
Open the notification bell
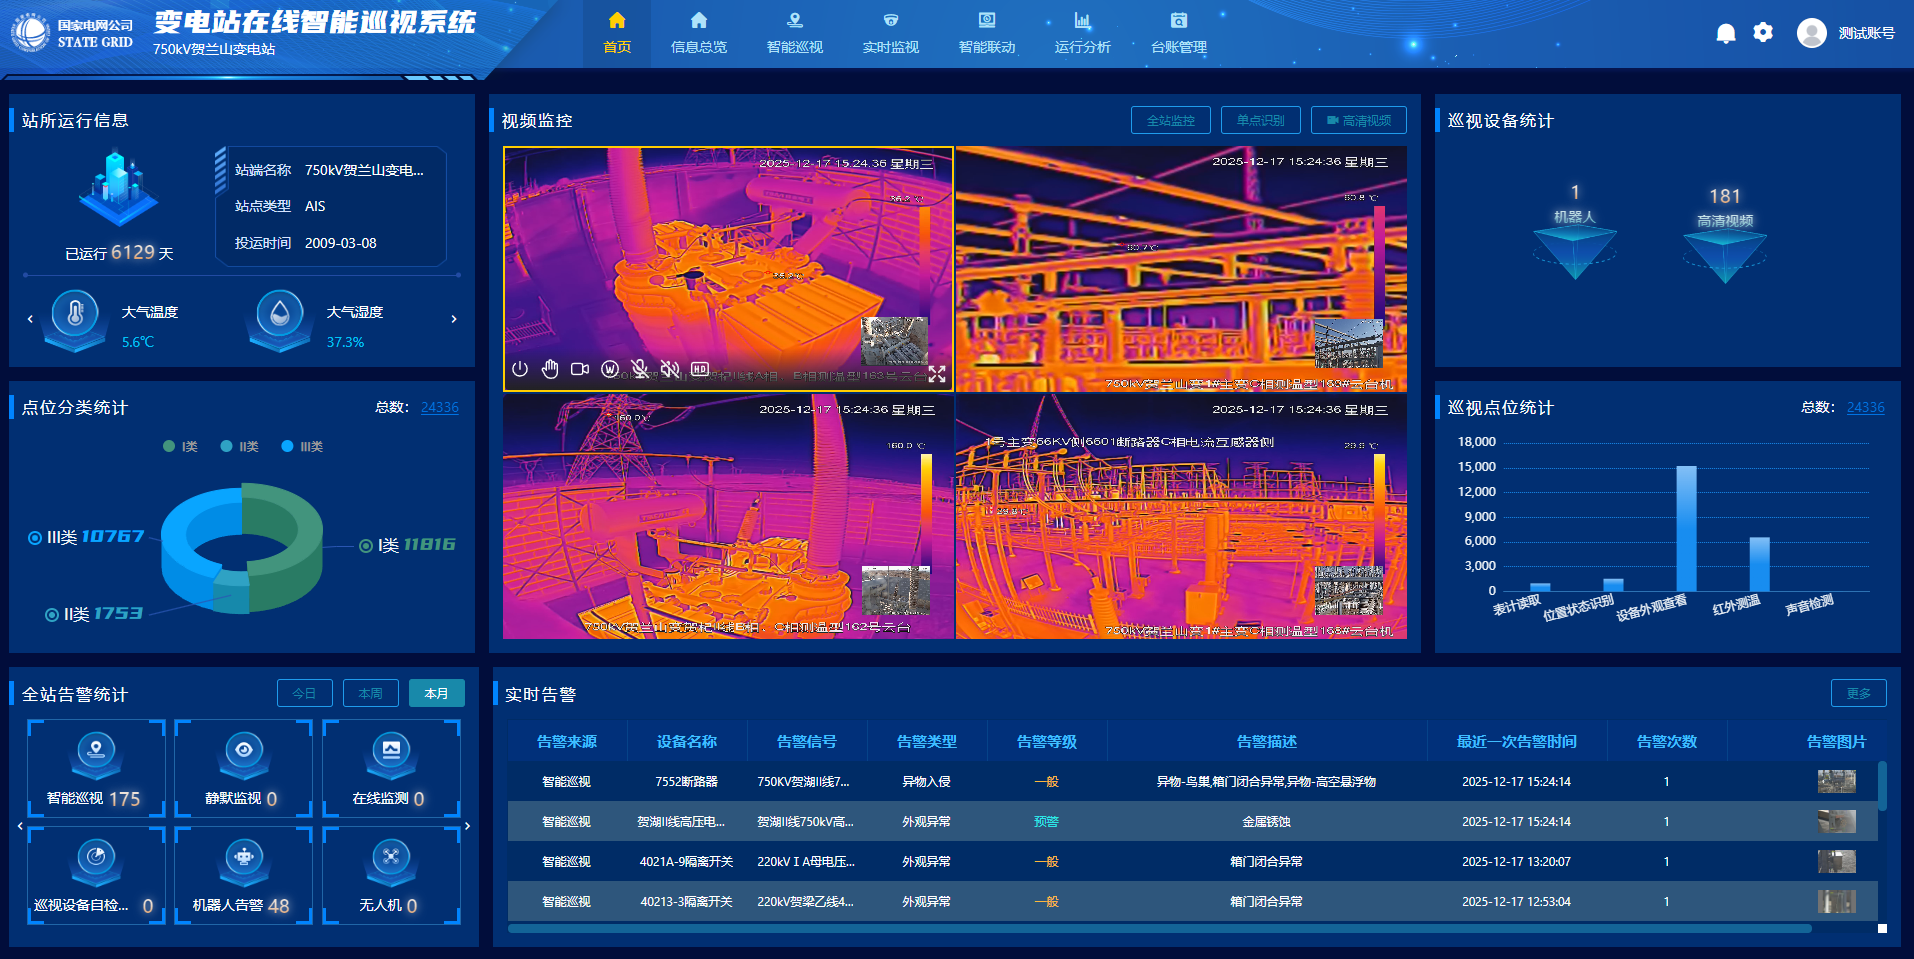click(x=1725, y=33)
